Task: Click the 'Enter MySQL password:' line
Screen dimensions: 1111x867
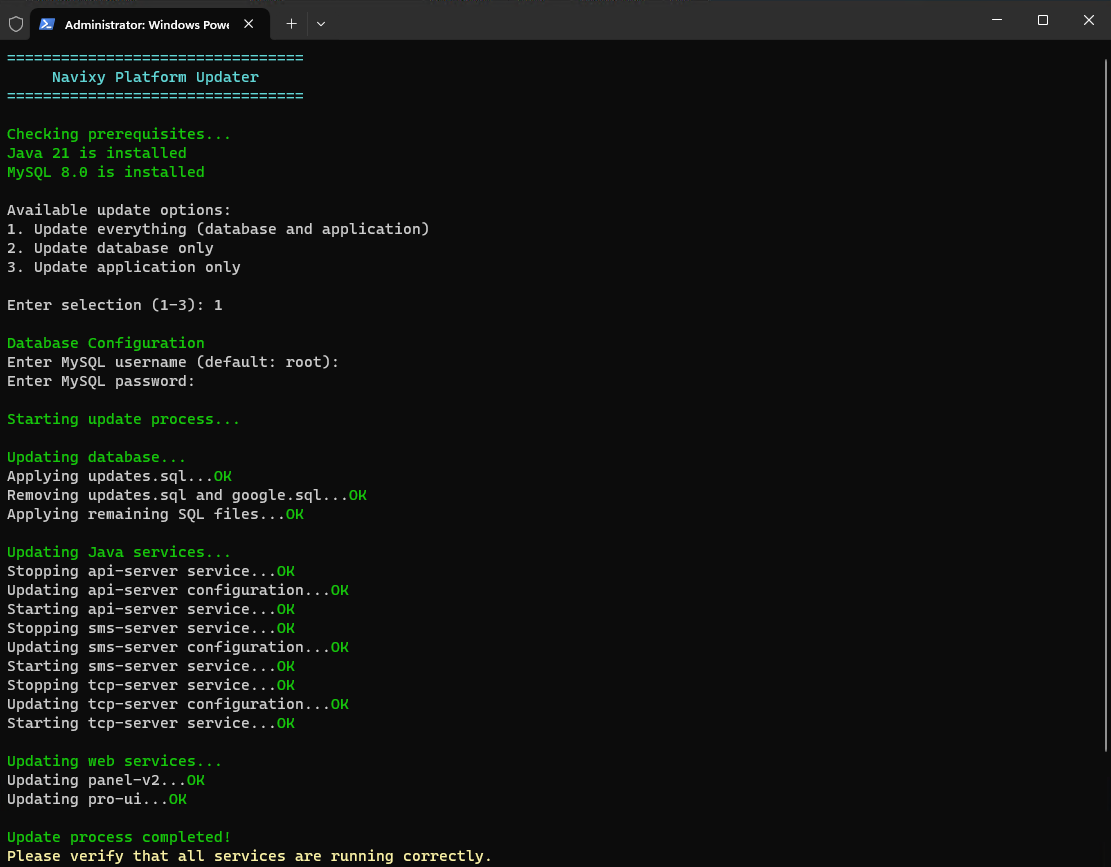Action: [101, 381]
